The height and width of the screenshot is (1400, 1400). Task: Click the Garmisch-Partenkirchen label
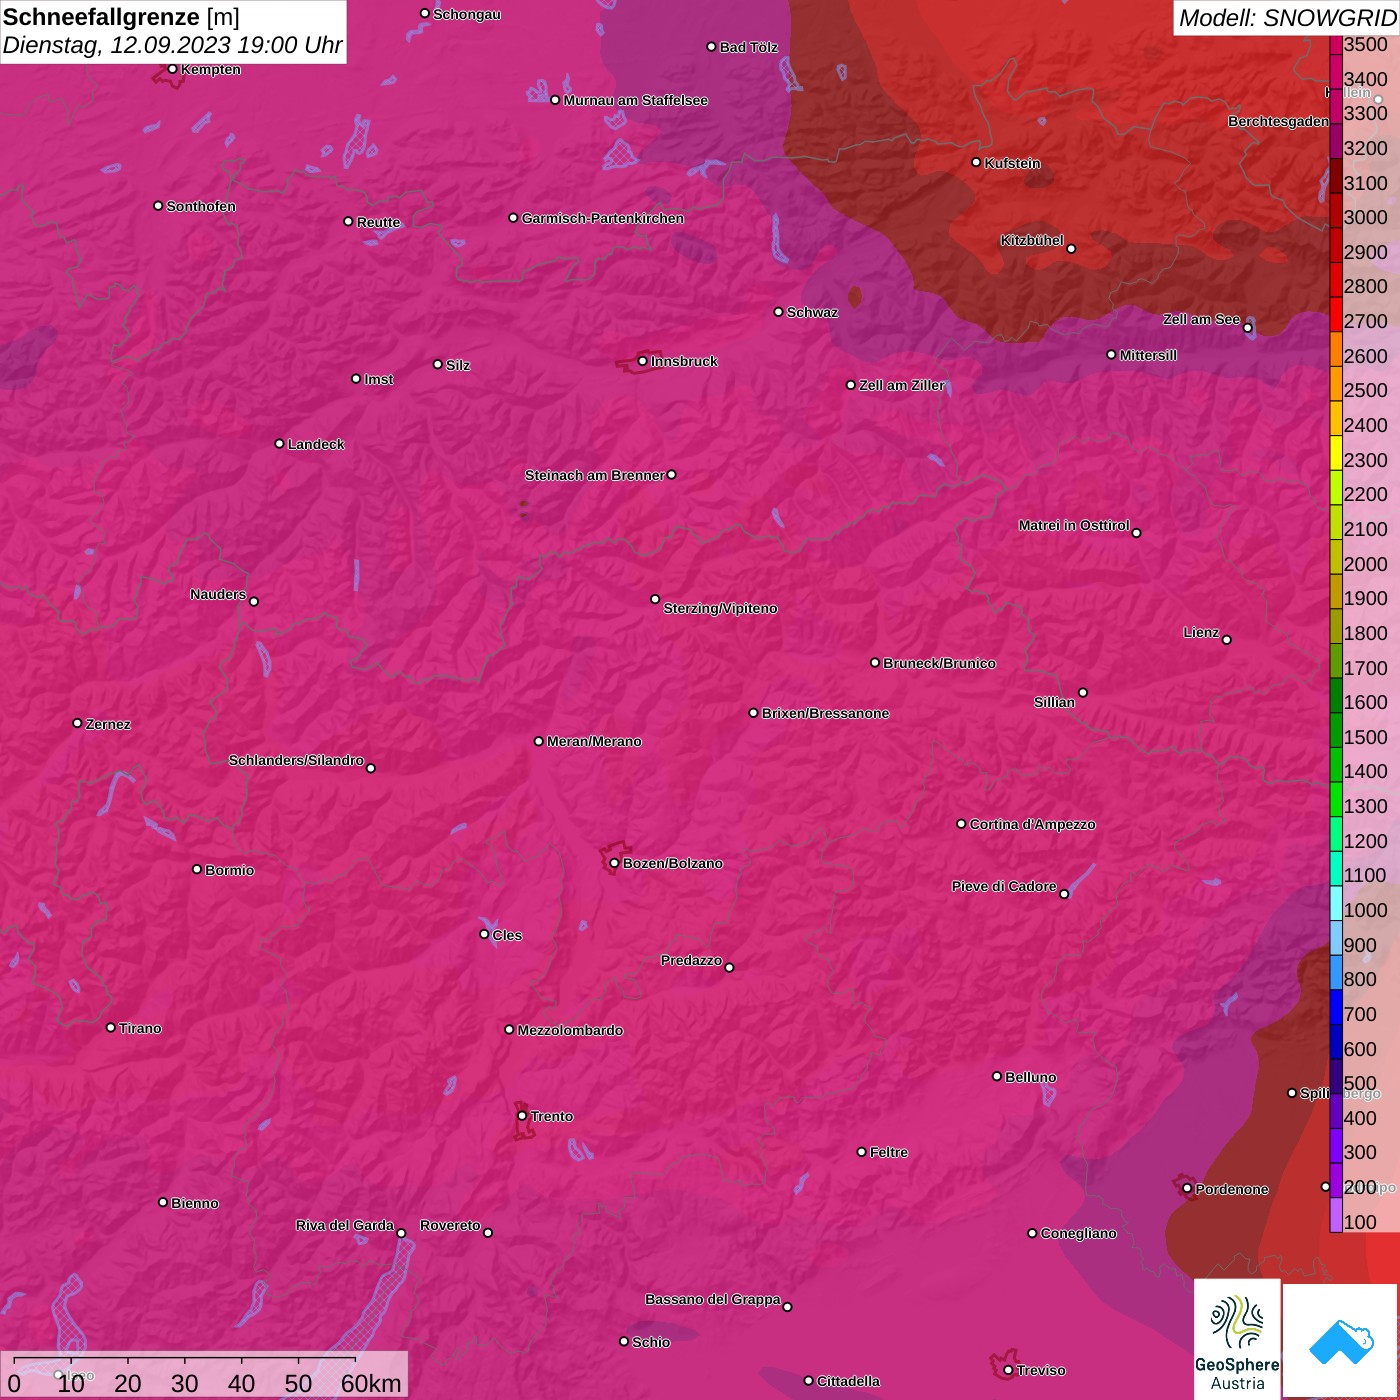pyautogui.click(x=603, y=218)
